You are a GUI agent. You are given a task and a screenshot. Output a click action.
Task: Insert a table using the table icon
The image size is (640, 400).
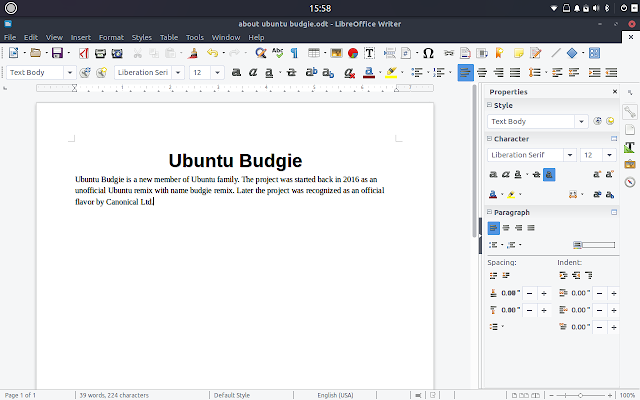click(x=314, y=53)
